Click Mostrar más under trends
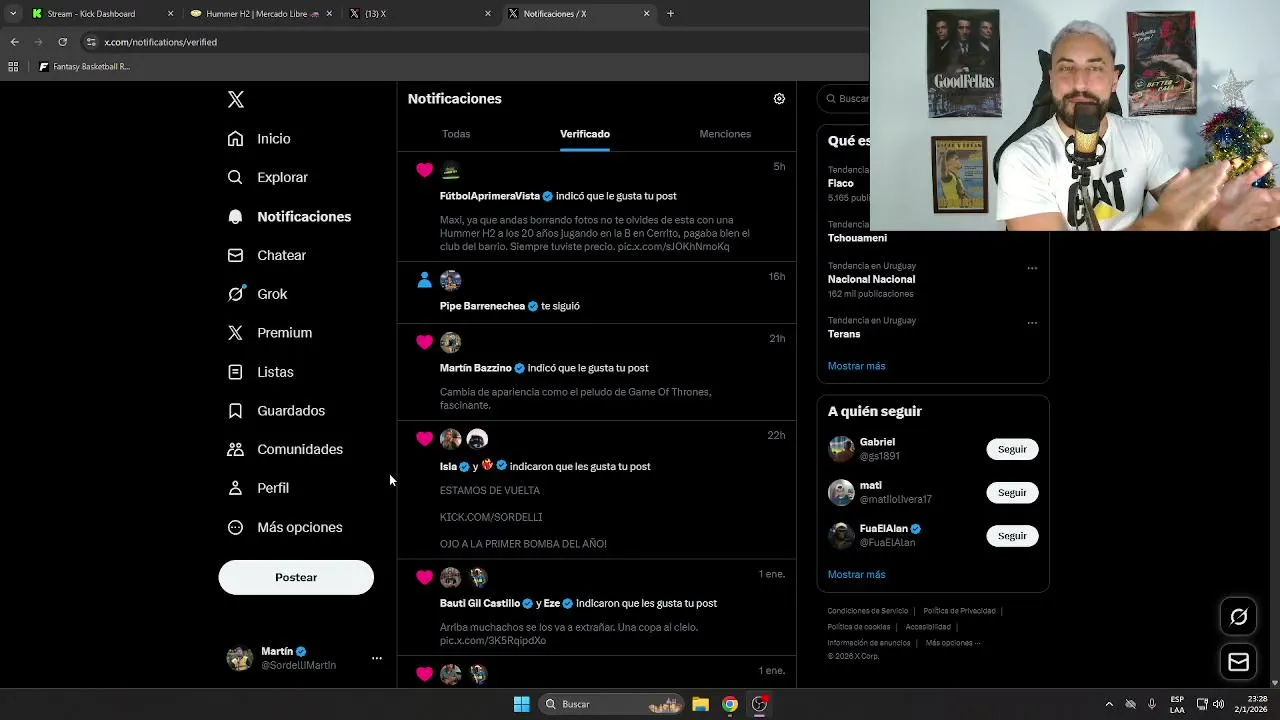 pos(857,366)
